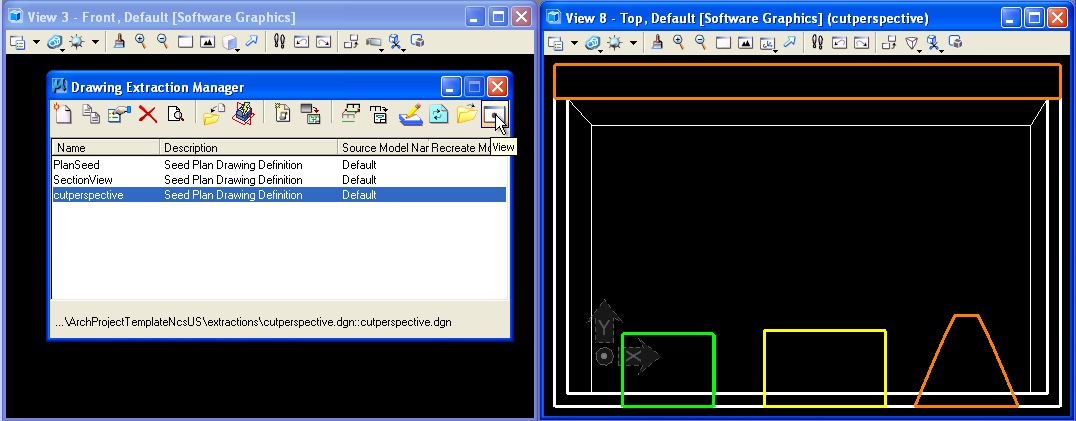The image size is (1076, 421).
Task: Click Source Model Name column header
Action: pos(384,147)
